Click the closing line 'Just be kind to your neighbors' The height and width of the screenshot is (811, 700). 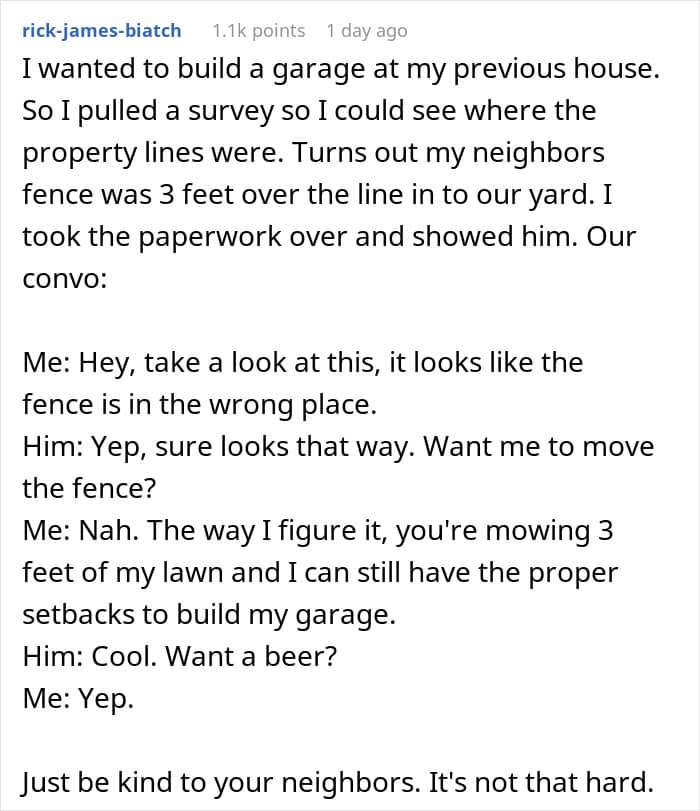[x=338, y=783]
